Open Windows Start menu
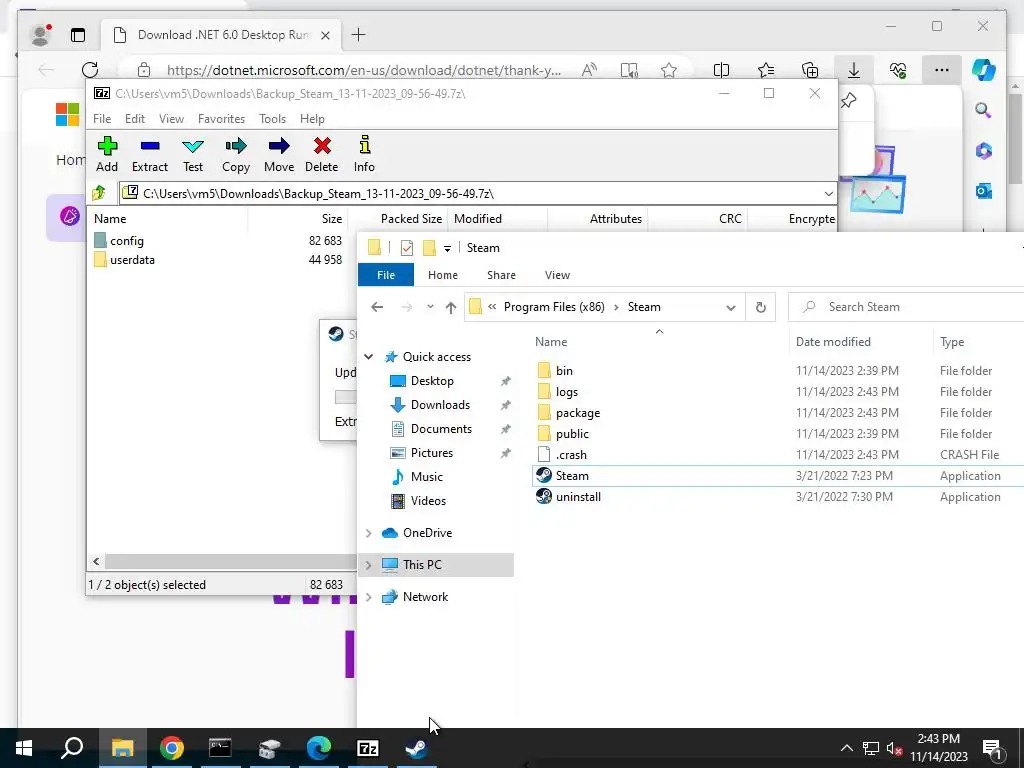 24,748
